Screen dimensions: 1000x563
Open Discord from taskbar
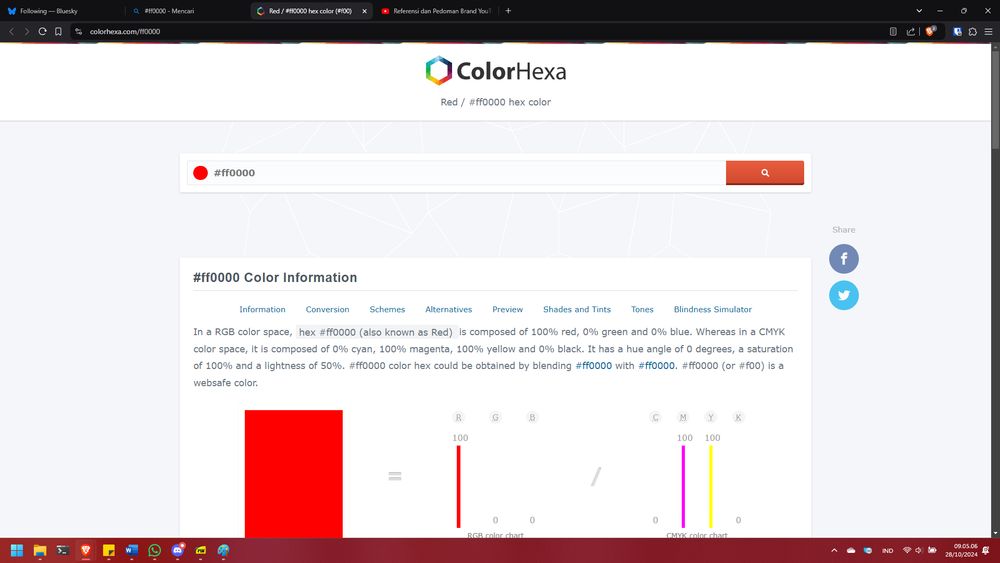point(178,550)
